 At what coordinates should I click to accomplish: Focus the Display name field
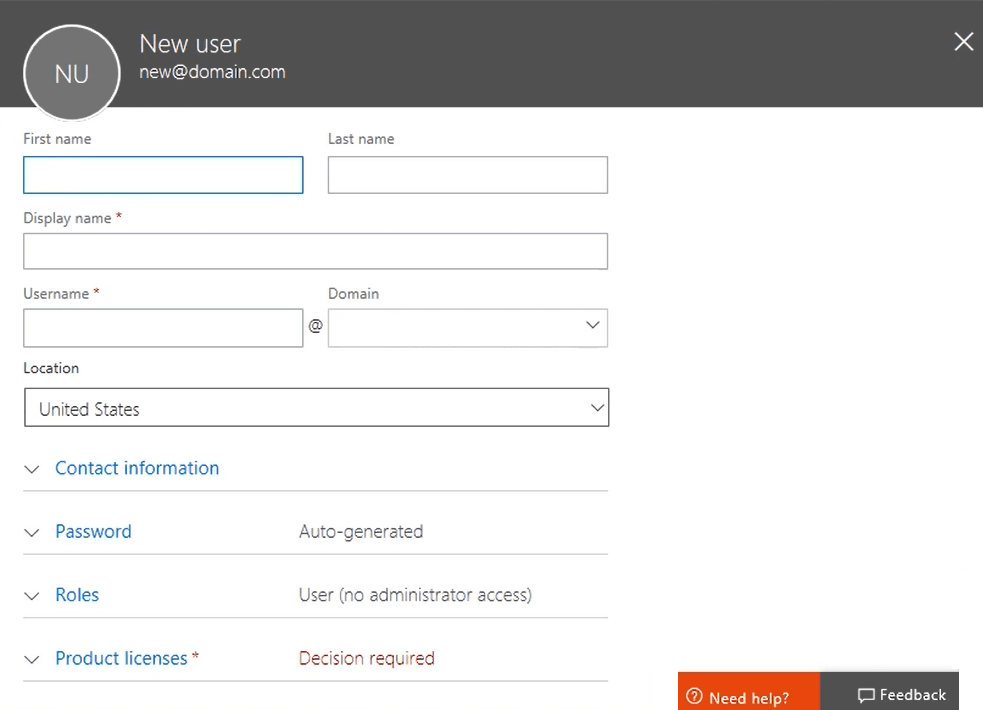tap(315, 251)
